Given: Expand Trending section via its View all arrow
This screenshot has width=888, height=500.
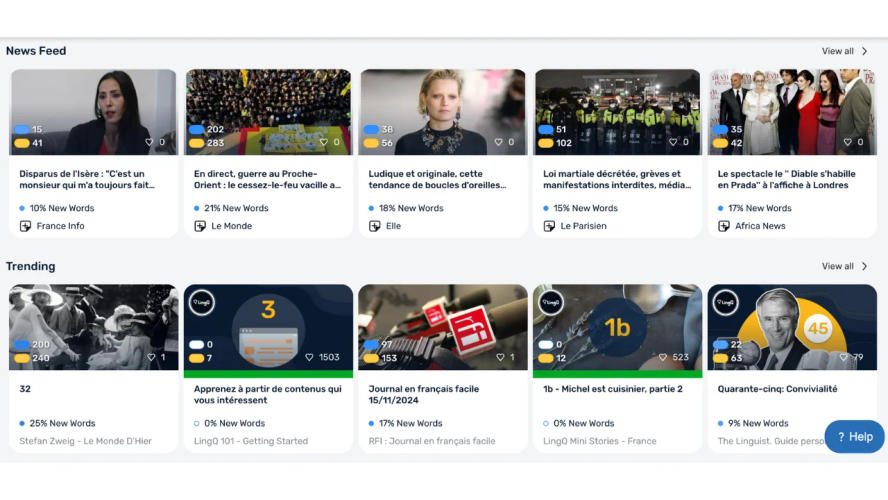Looking at the screenshot, I should (865, 266).
